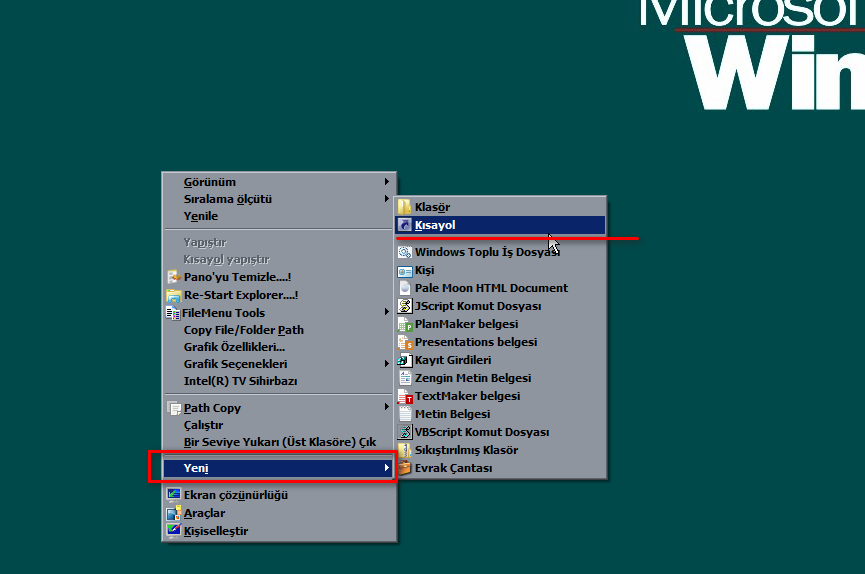Click the Sıralama ölçütü label
Viewport: 865px width, 574px height.
pyautogui.click(x=228, y=199)
